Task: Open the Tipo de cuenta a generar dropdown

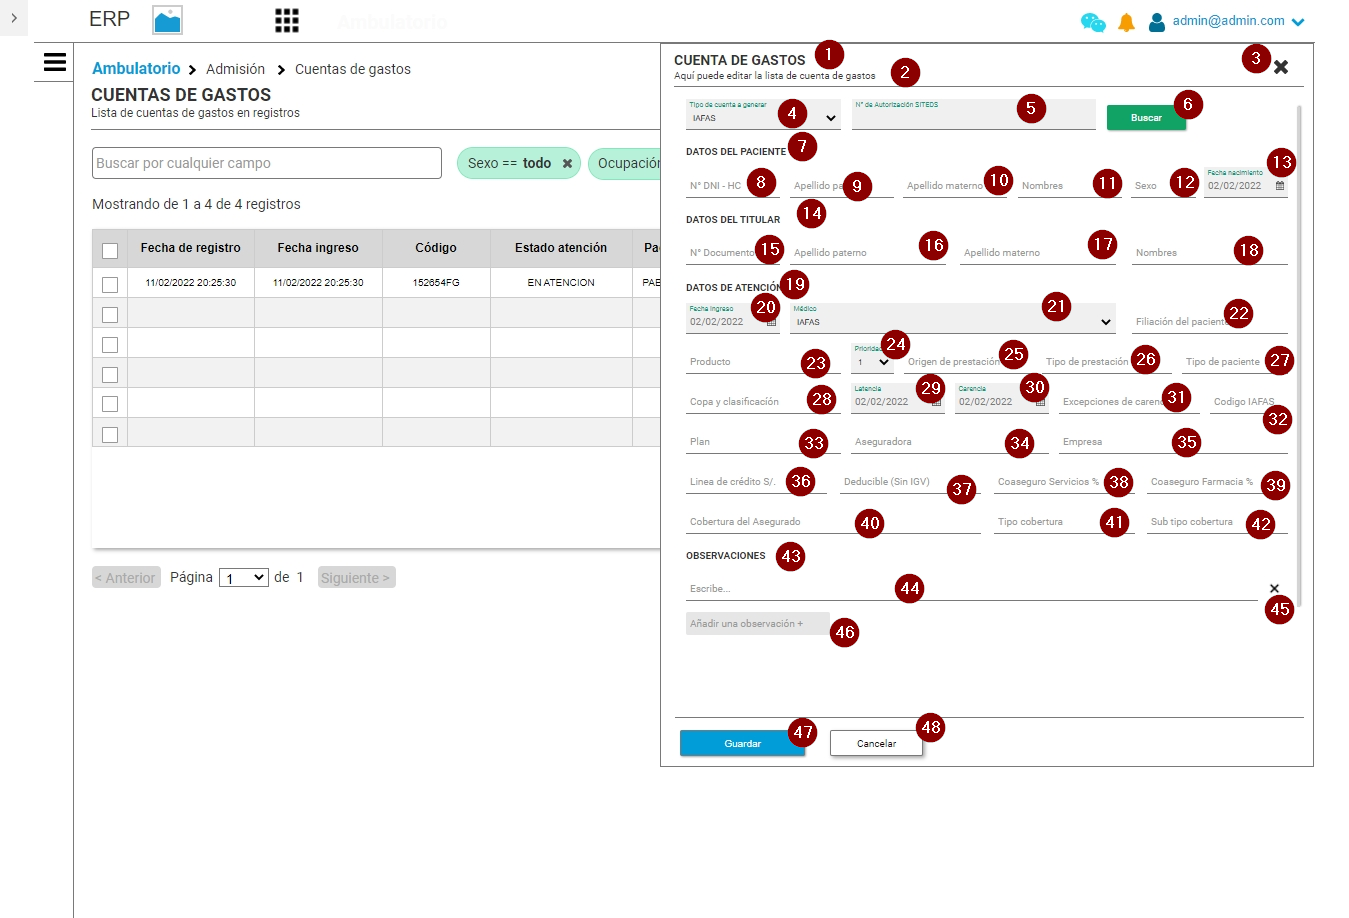Action: tap(762, 118)
